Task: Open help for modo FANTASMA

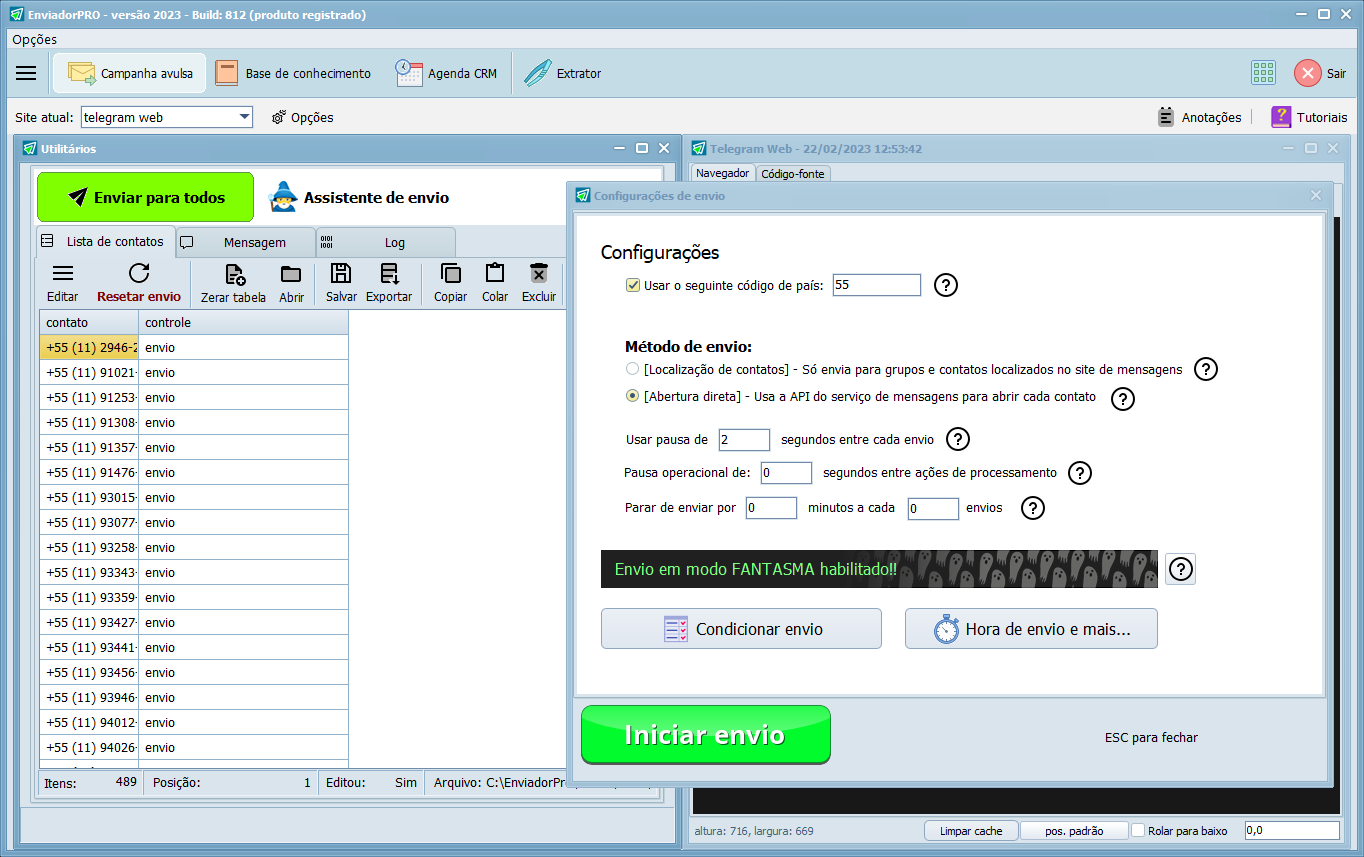Action: tap(1180, 569)
